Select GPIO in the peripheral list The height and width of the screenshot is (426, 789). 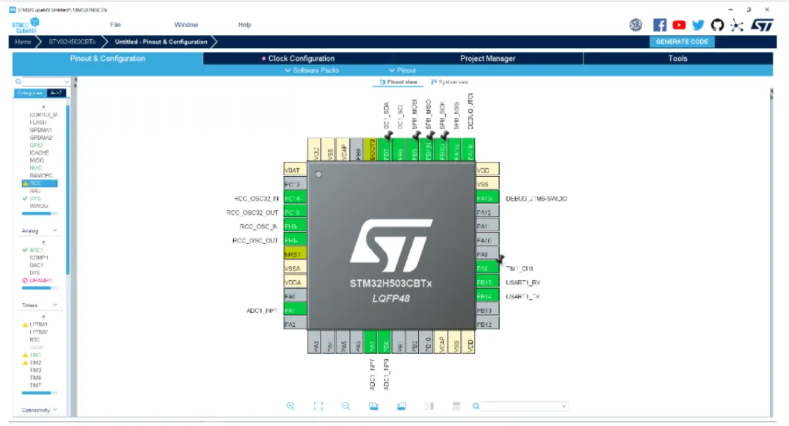(x=36, y=145)
